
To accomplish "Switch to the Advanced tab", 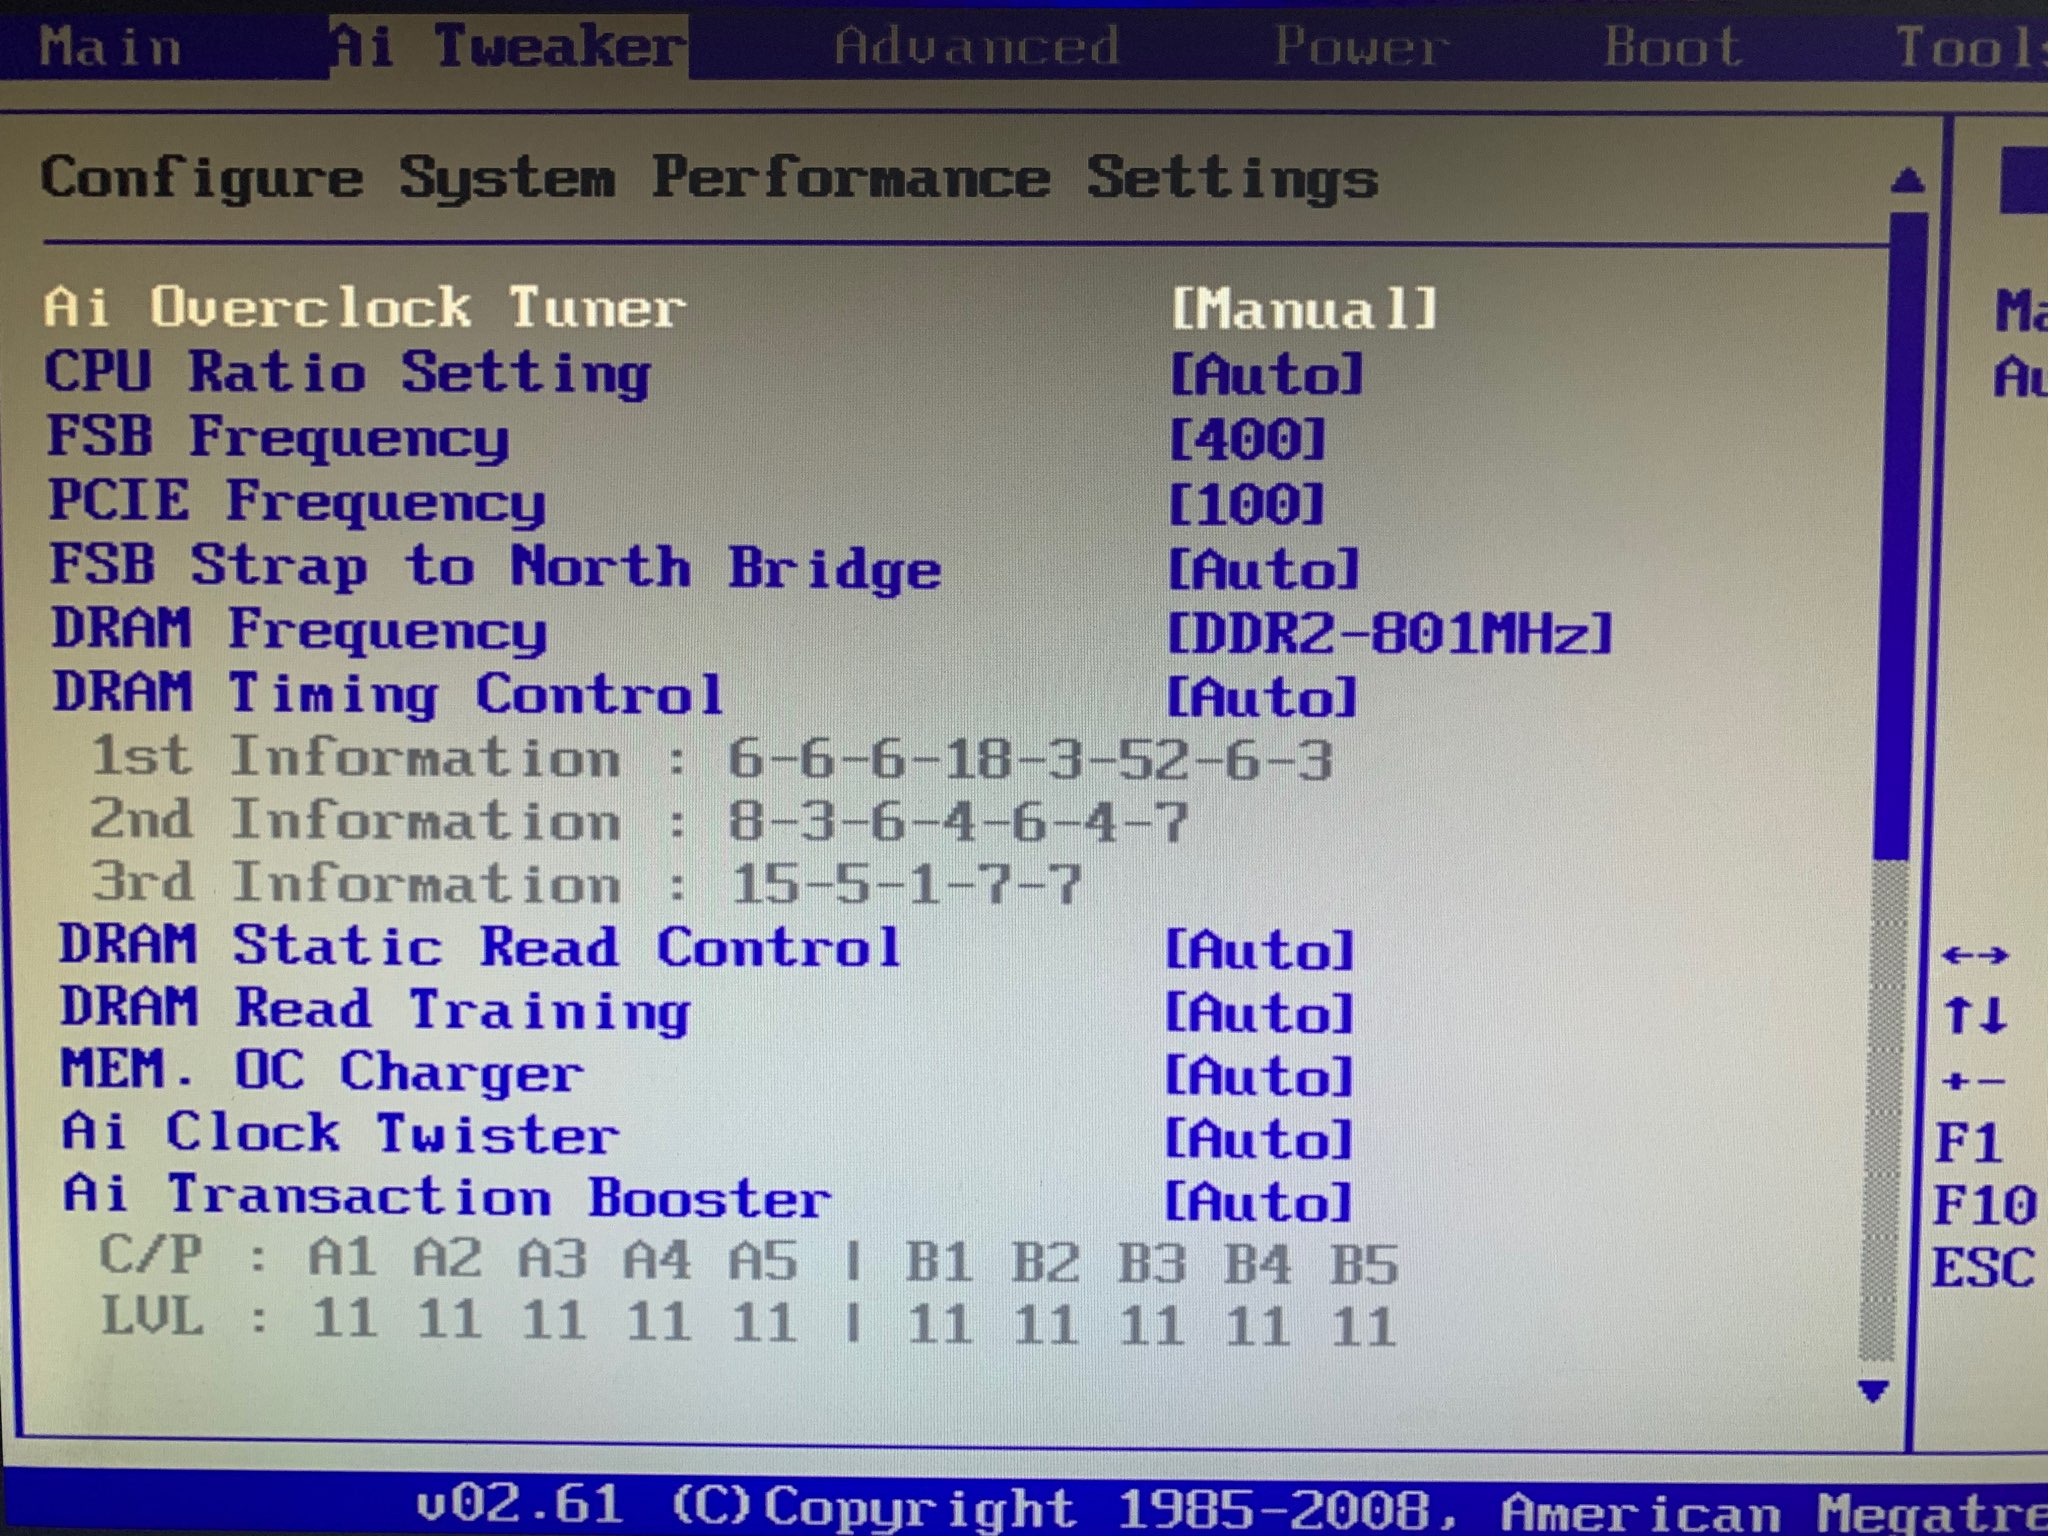I will coord(976,46).
